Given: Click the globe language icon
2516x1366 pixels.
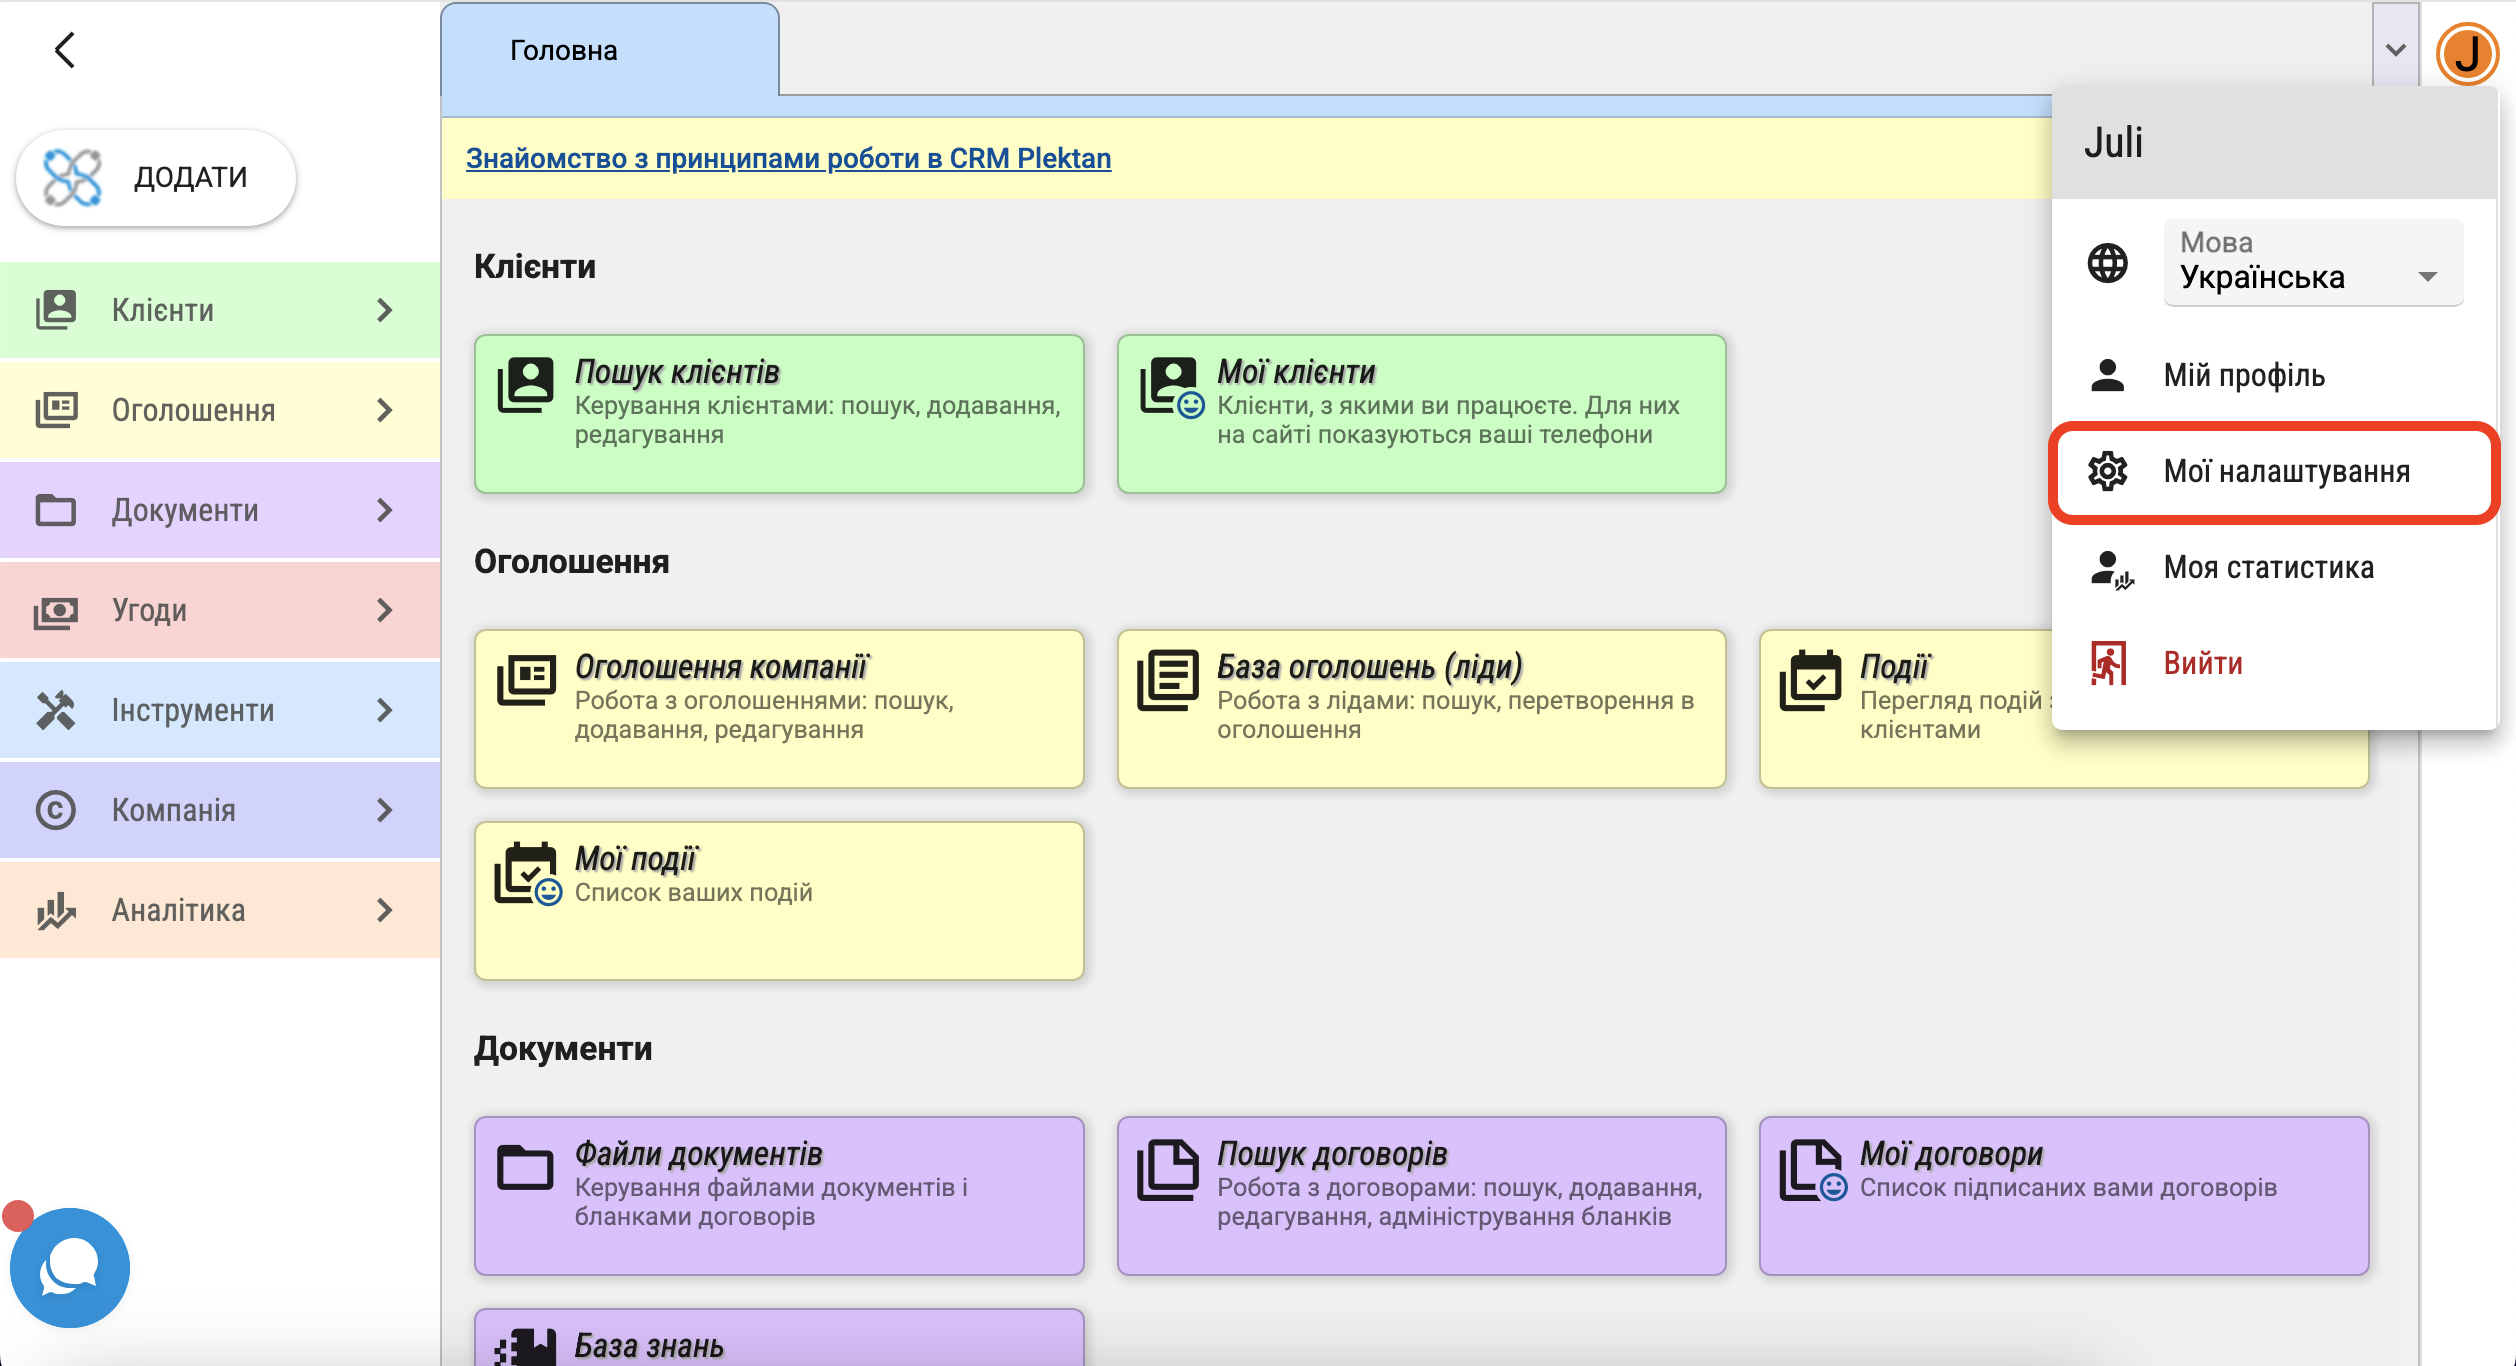Looking at the screenshot, I should 2107,263.
